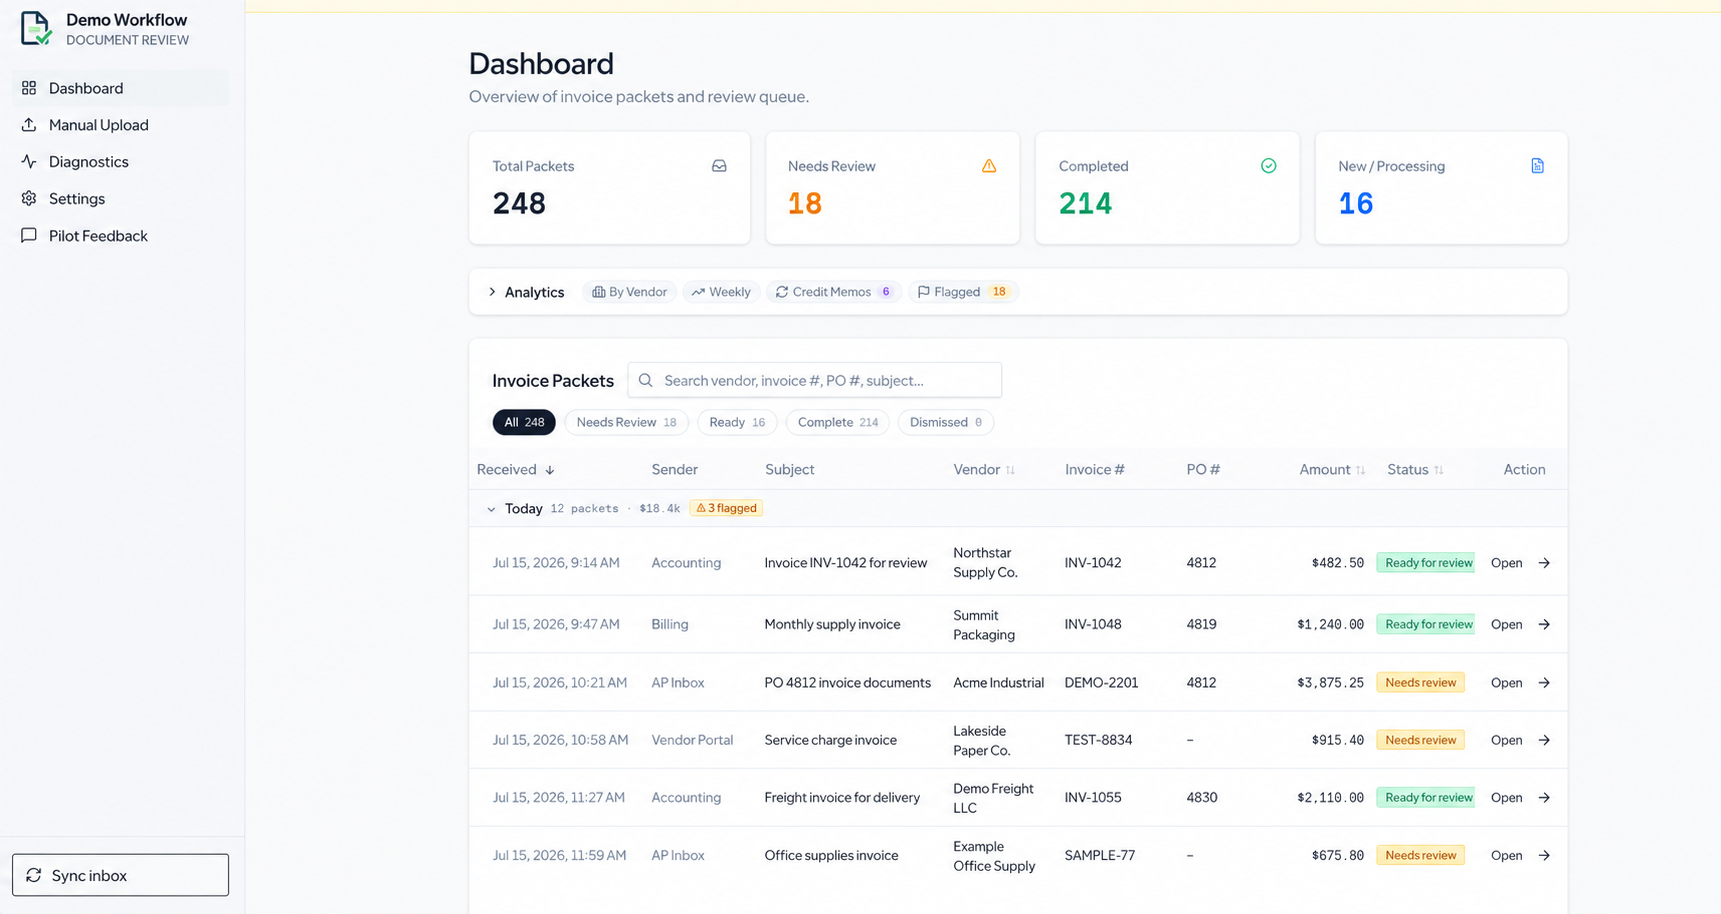This screenshot has width=1721, height=914.
Task: Open the Flagged 18 analytics chip
Action: pyautogui.click(x=963, y=292)
